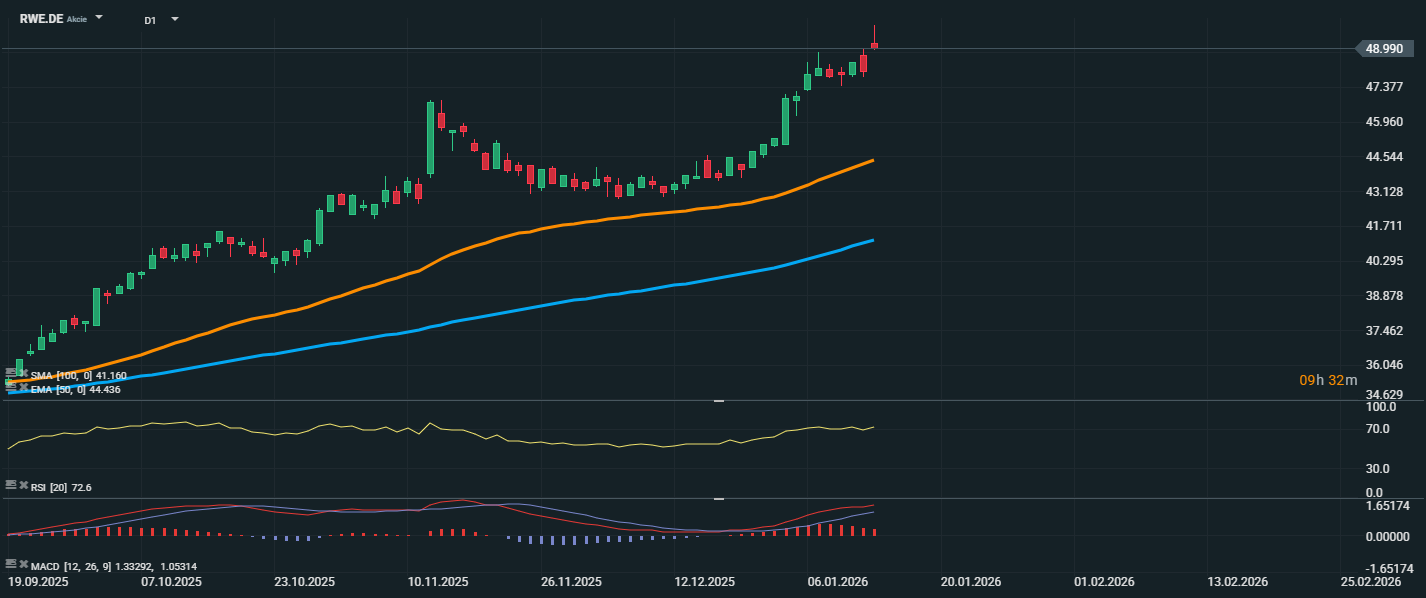The image size is (1426, 598).
Task: Click the 10.11.2025 date on time axis
Action: pyautogui.click(x=438, y=581)
